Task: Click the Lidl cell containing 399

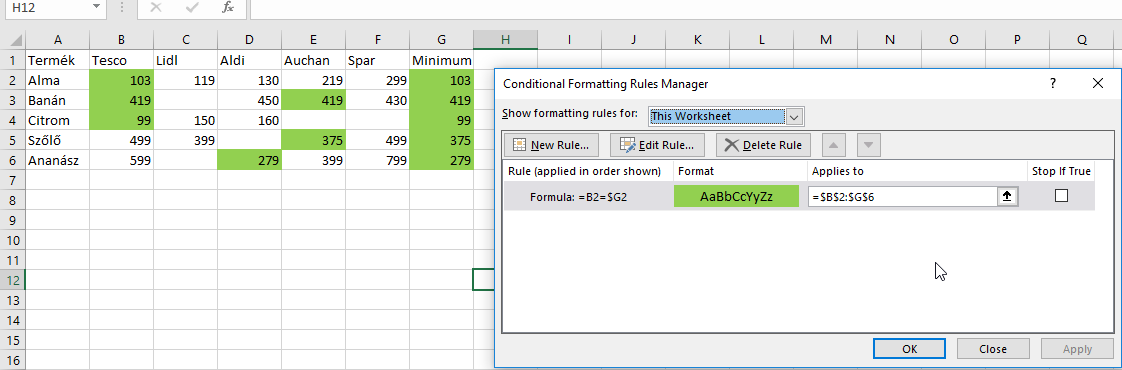Action: click(185, 140)
